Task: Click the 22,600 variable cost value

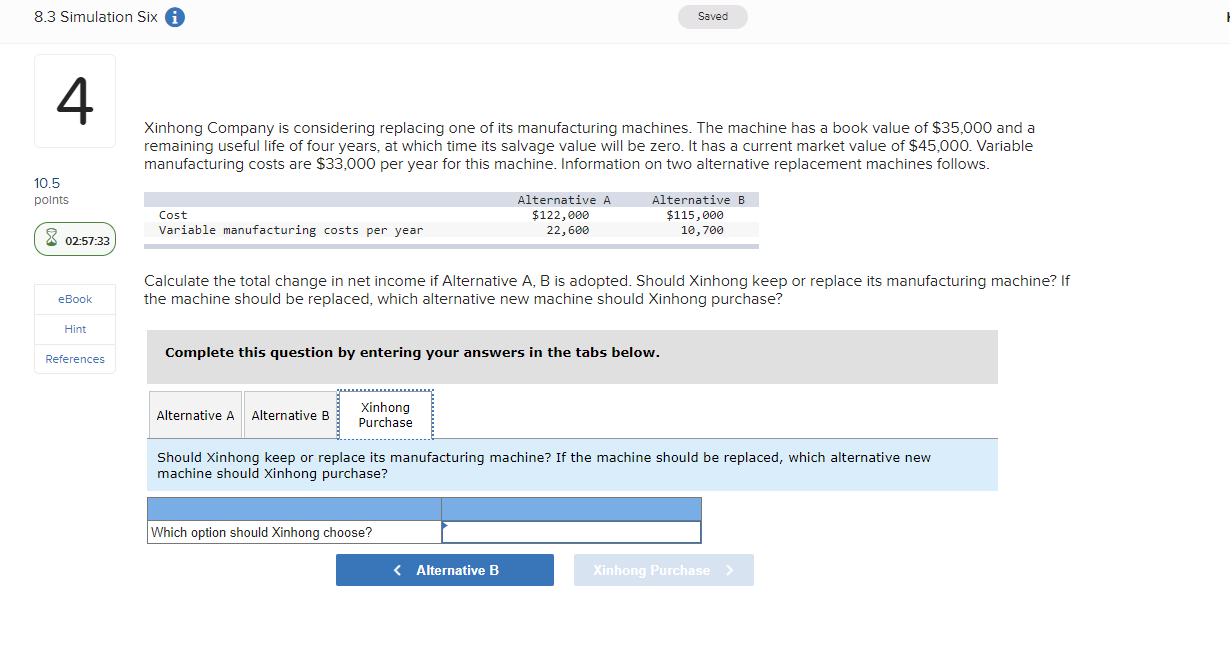Action: pos(567,230)
